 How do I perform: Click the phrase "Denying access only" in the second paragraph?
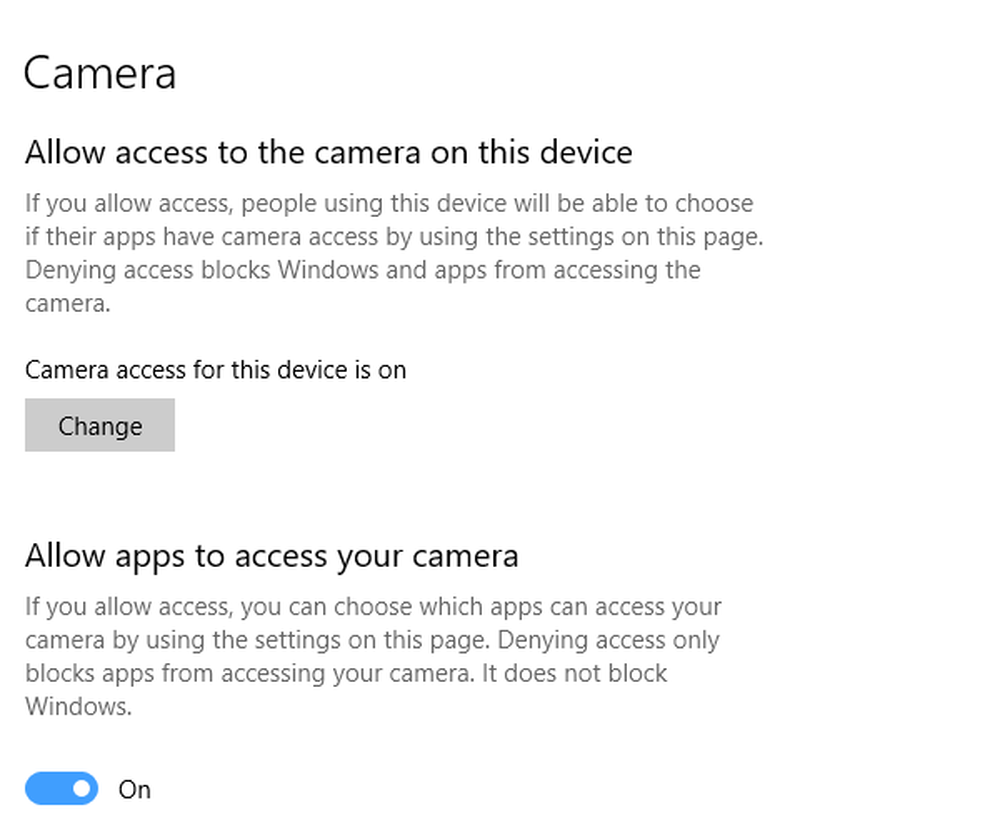[x=608, y=640]
